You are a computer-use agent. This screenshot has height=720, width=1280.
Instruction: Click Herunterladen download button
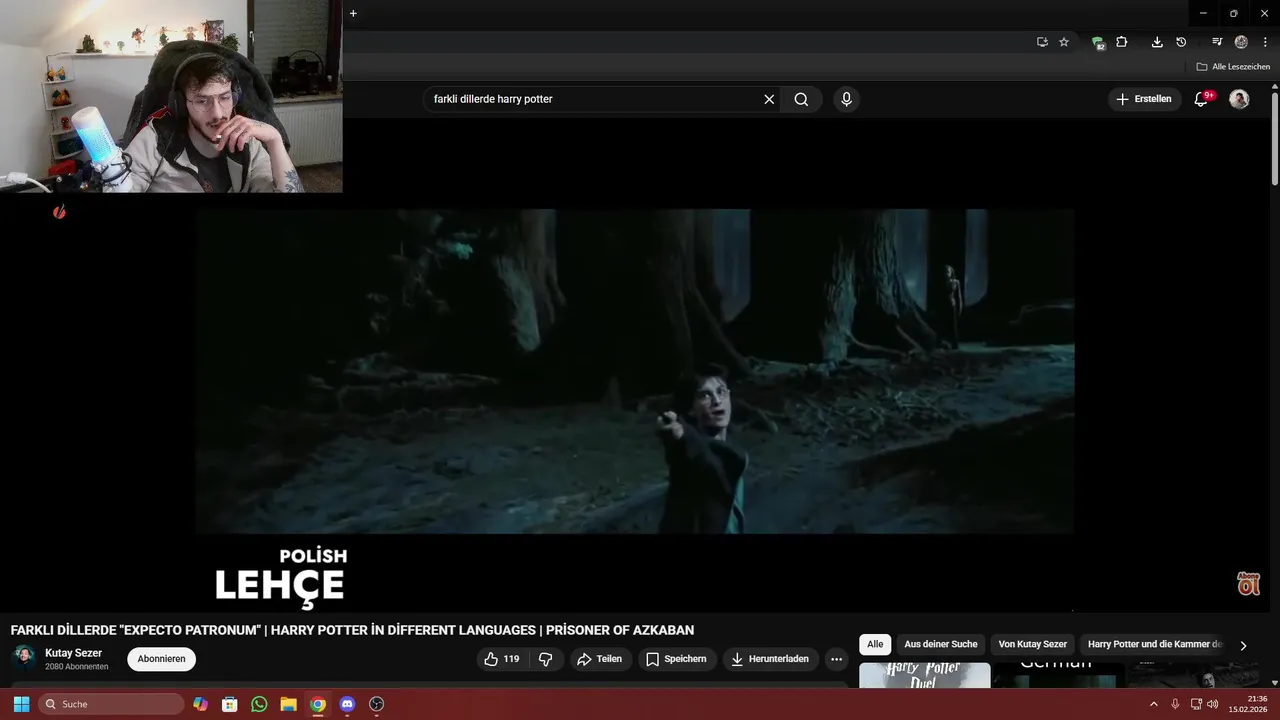770,659
